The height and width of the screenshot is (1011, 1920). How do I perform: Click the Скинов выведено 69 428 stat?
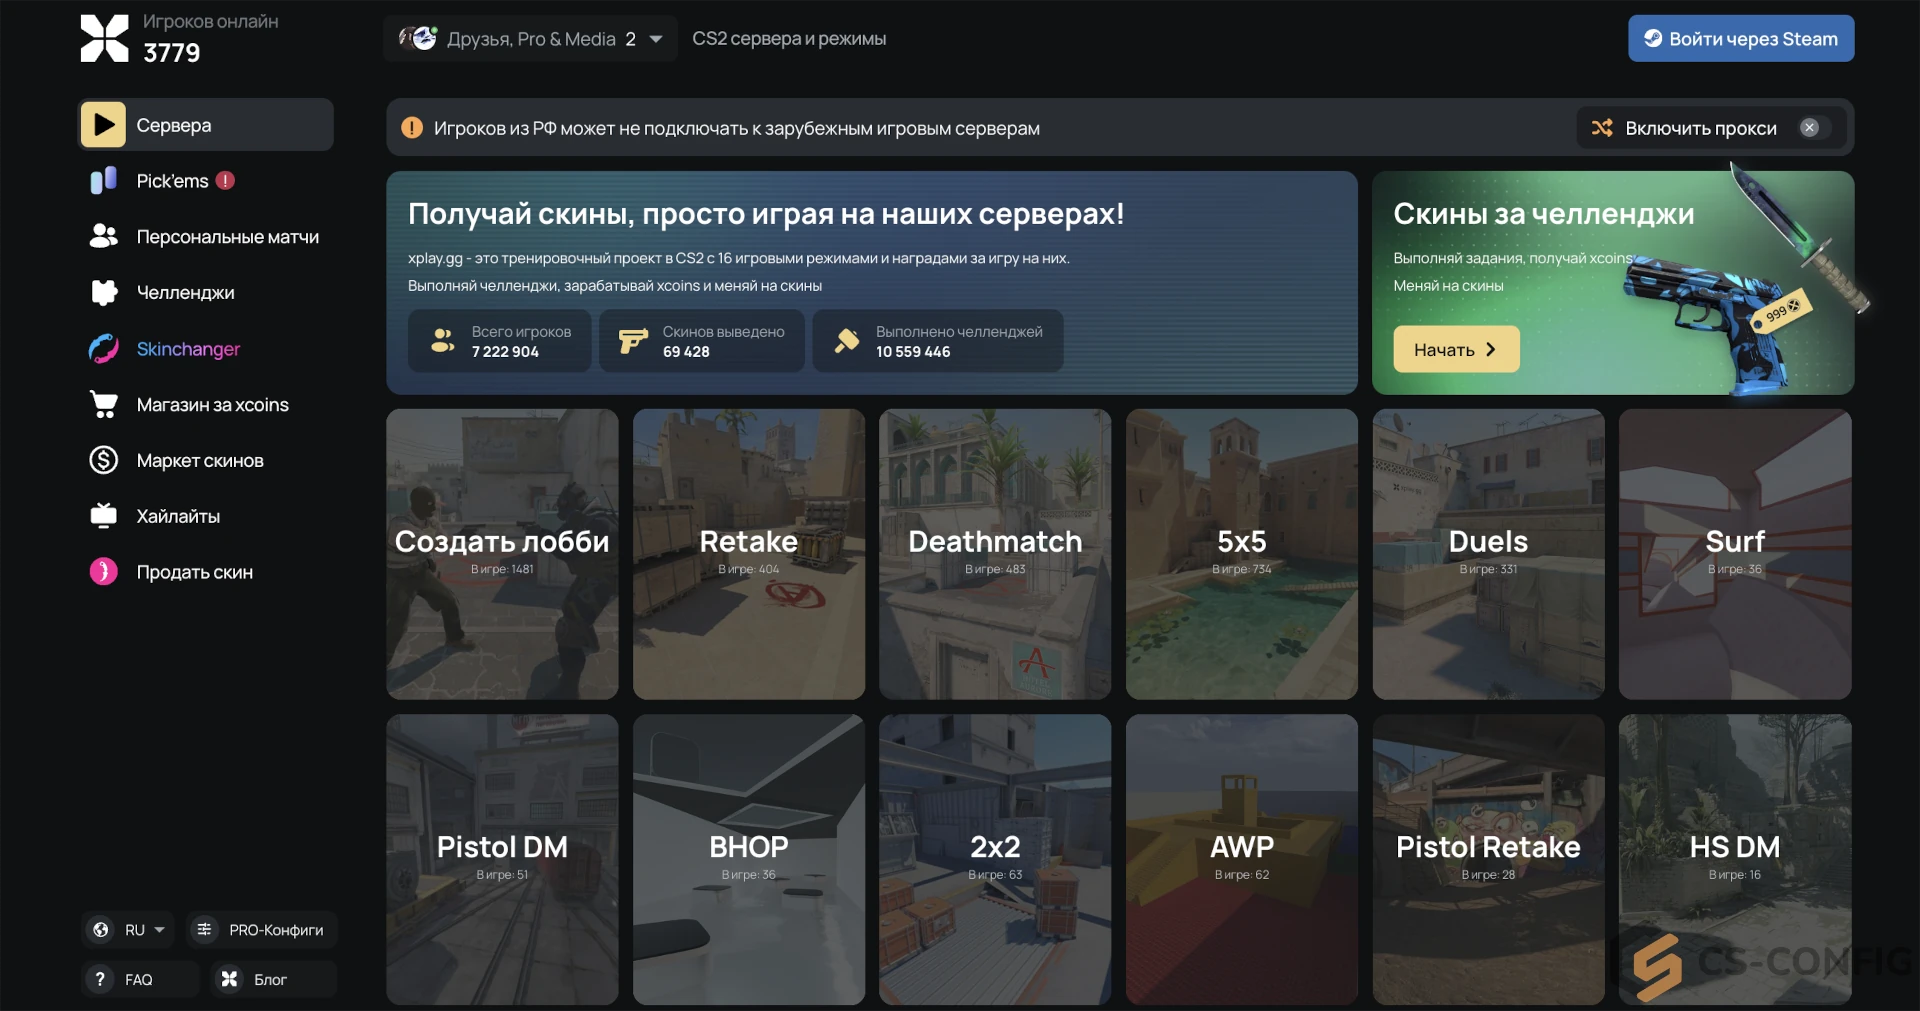coord(701,341)
